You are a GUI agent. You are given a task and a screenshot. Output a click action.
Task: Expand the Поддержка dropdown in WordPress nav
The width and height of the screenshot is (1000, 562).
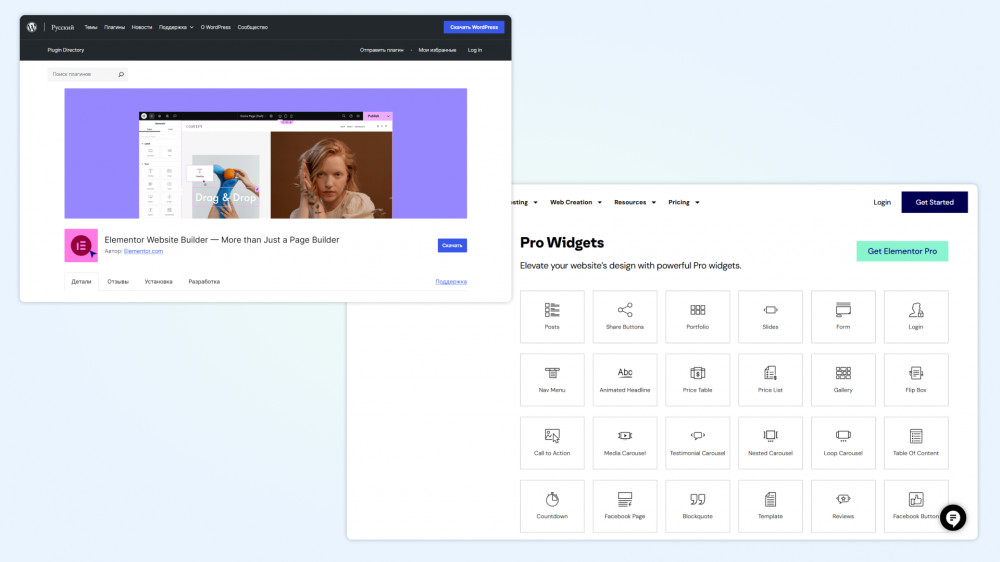(x=176, y=27)
